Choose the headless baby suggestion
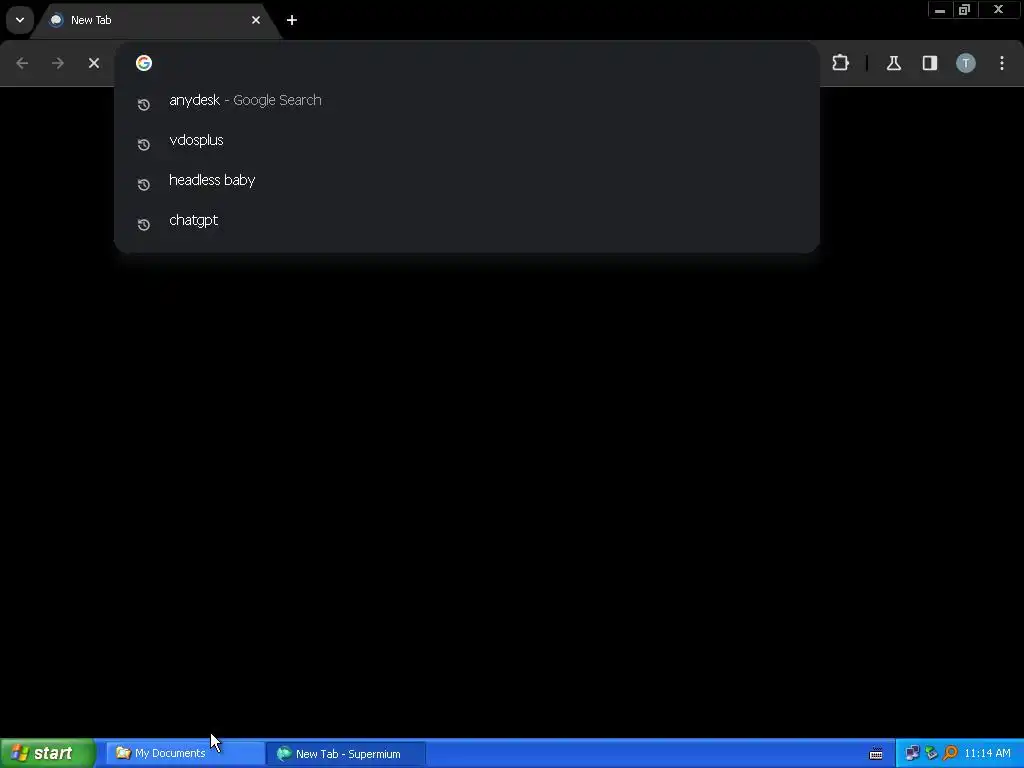This screenshot has height=768, width=1024. [x=466, y=180]
